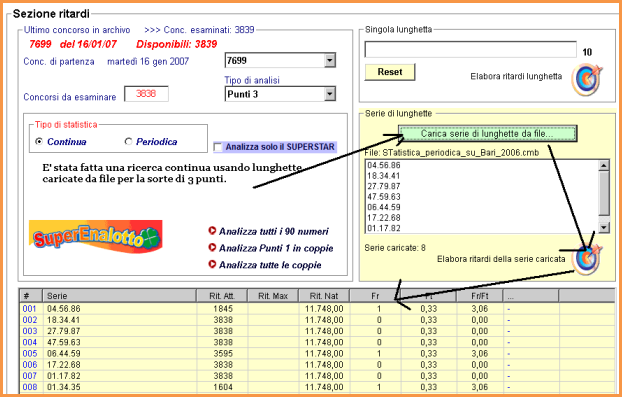Click the list scrollbar down arrow

coord(604,227)
